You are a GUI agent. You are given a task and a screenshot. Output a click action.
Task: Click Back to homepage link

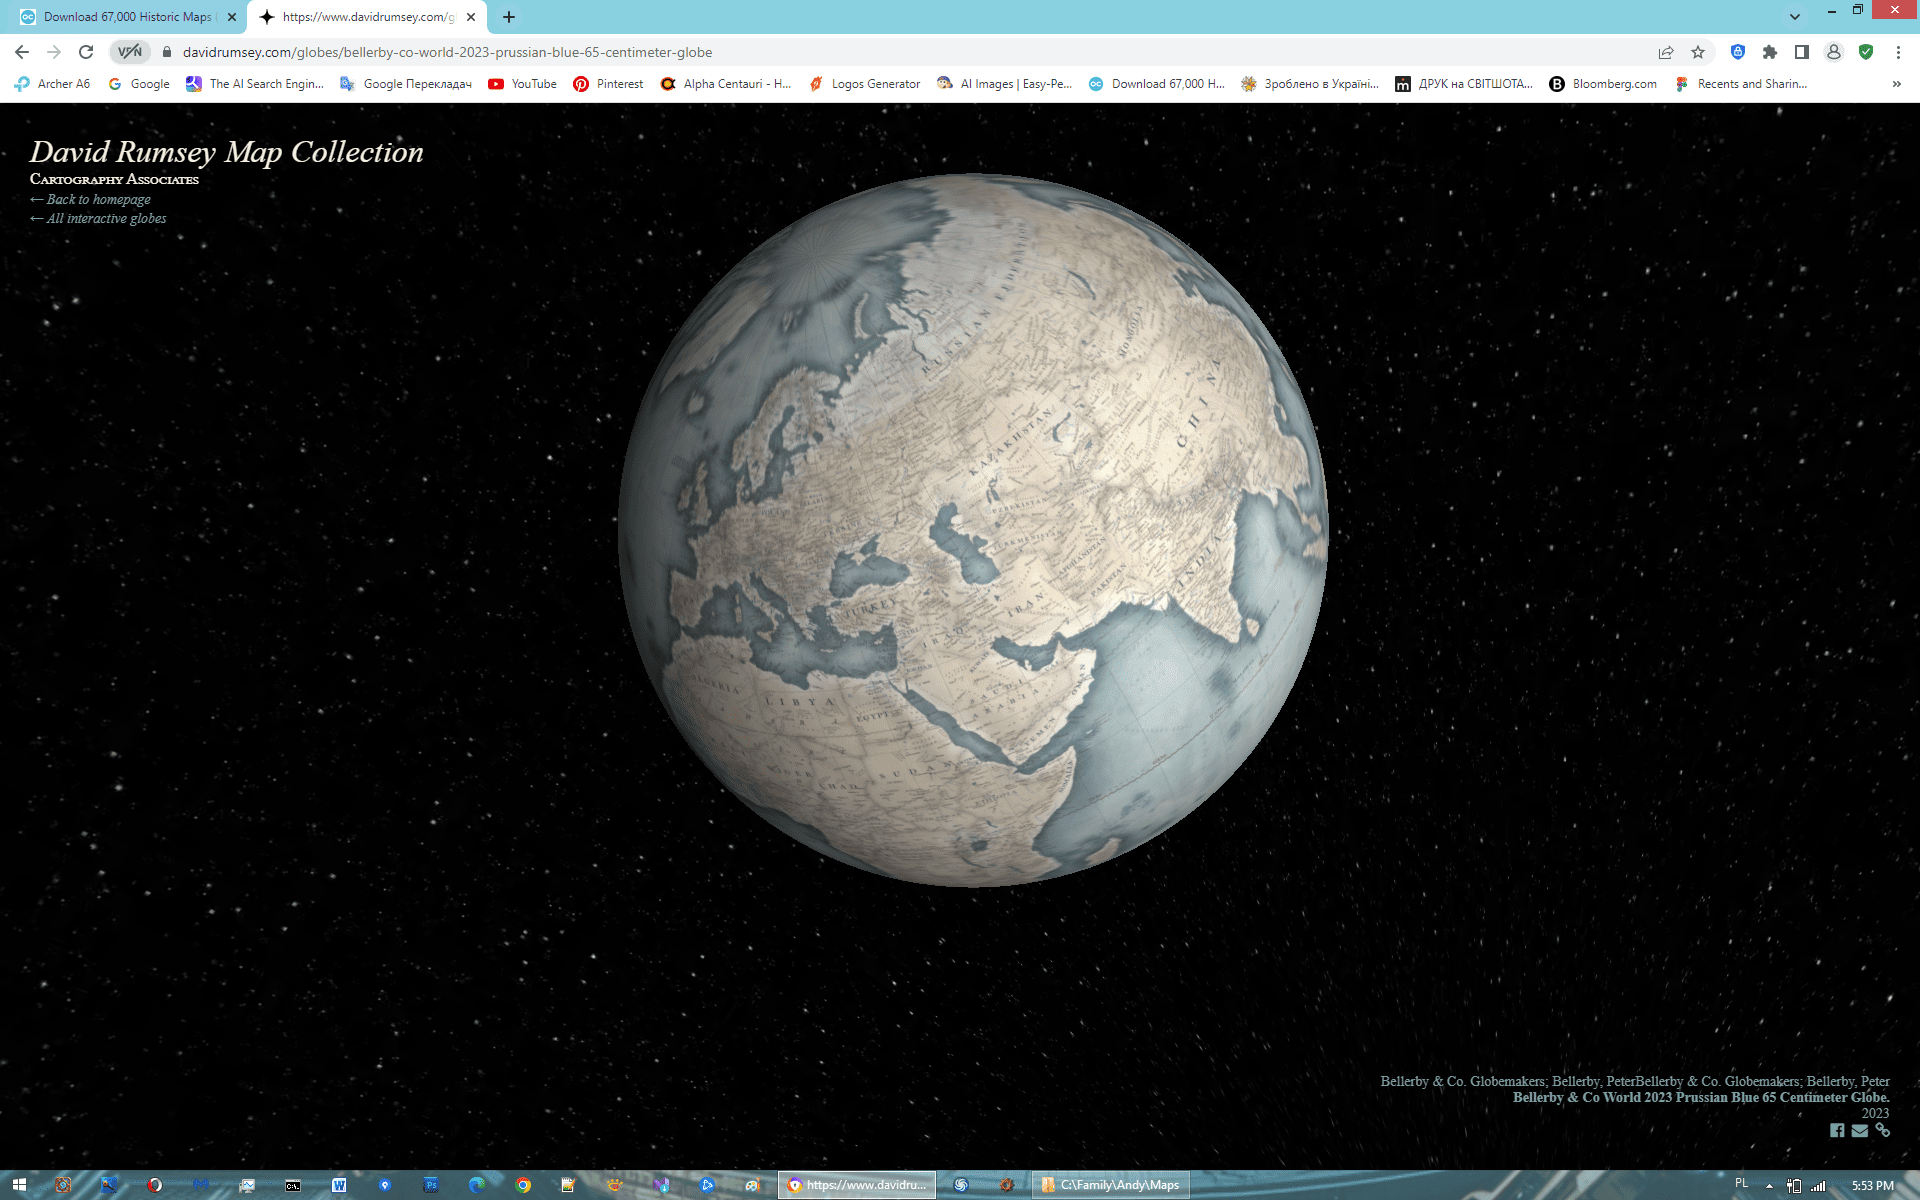pos(98,199)
